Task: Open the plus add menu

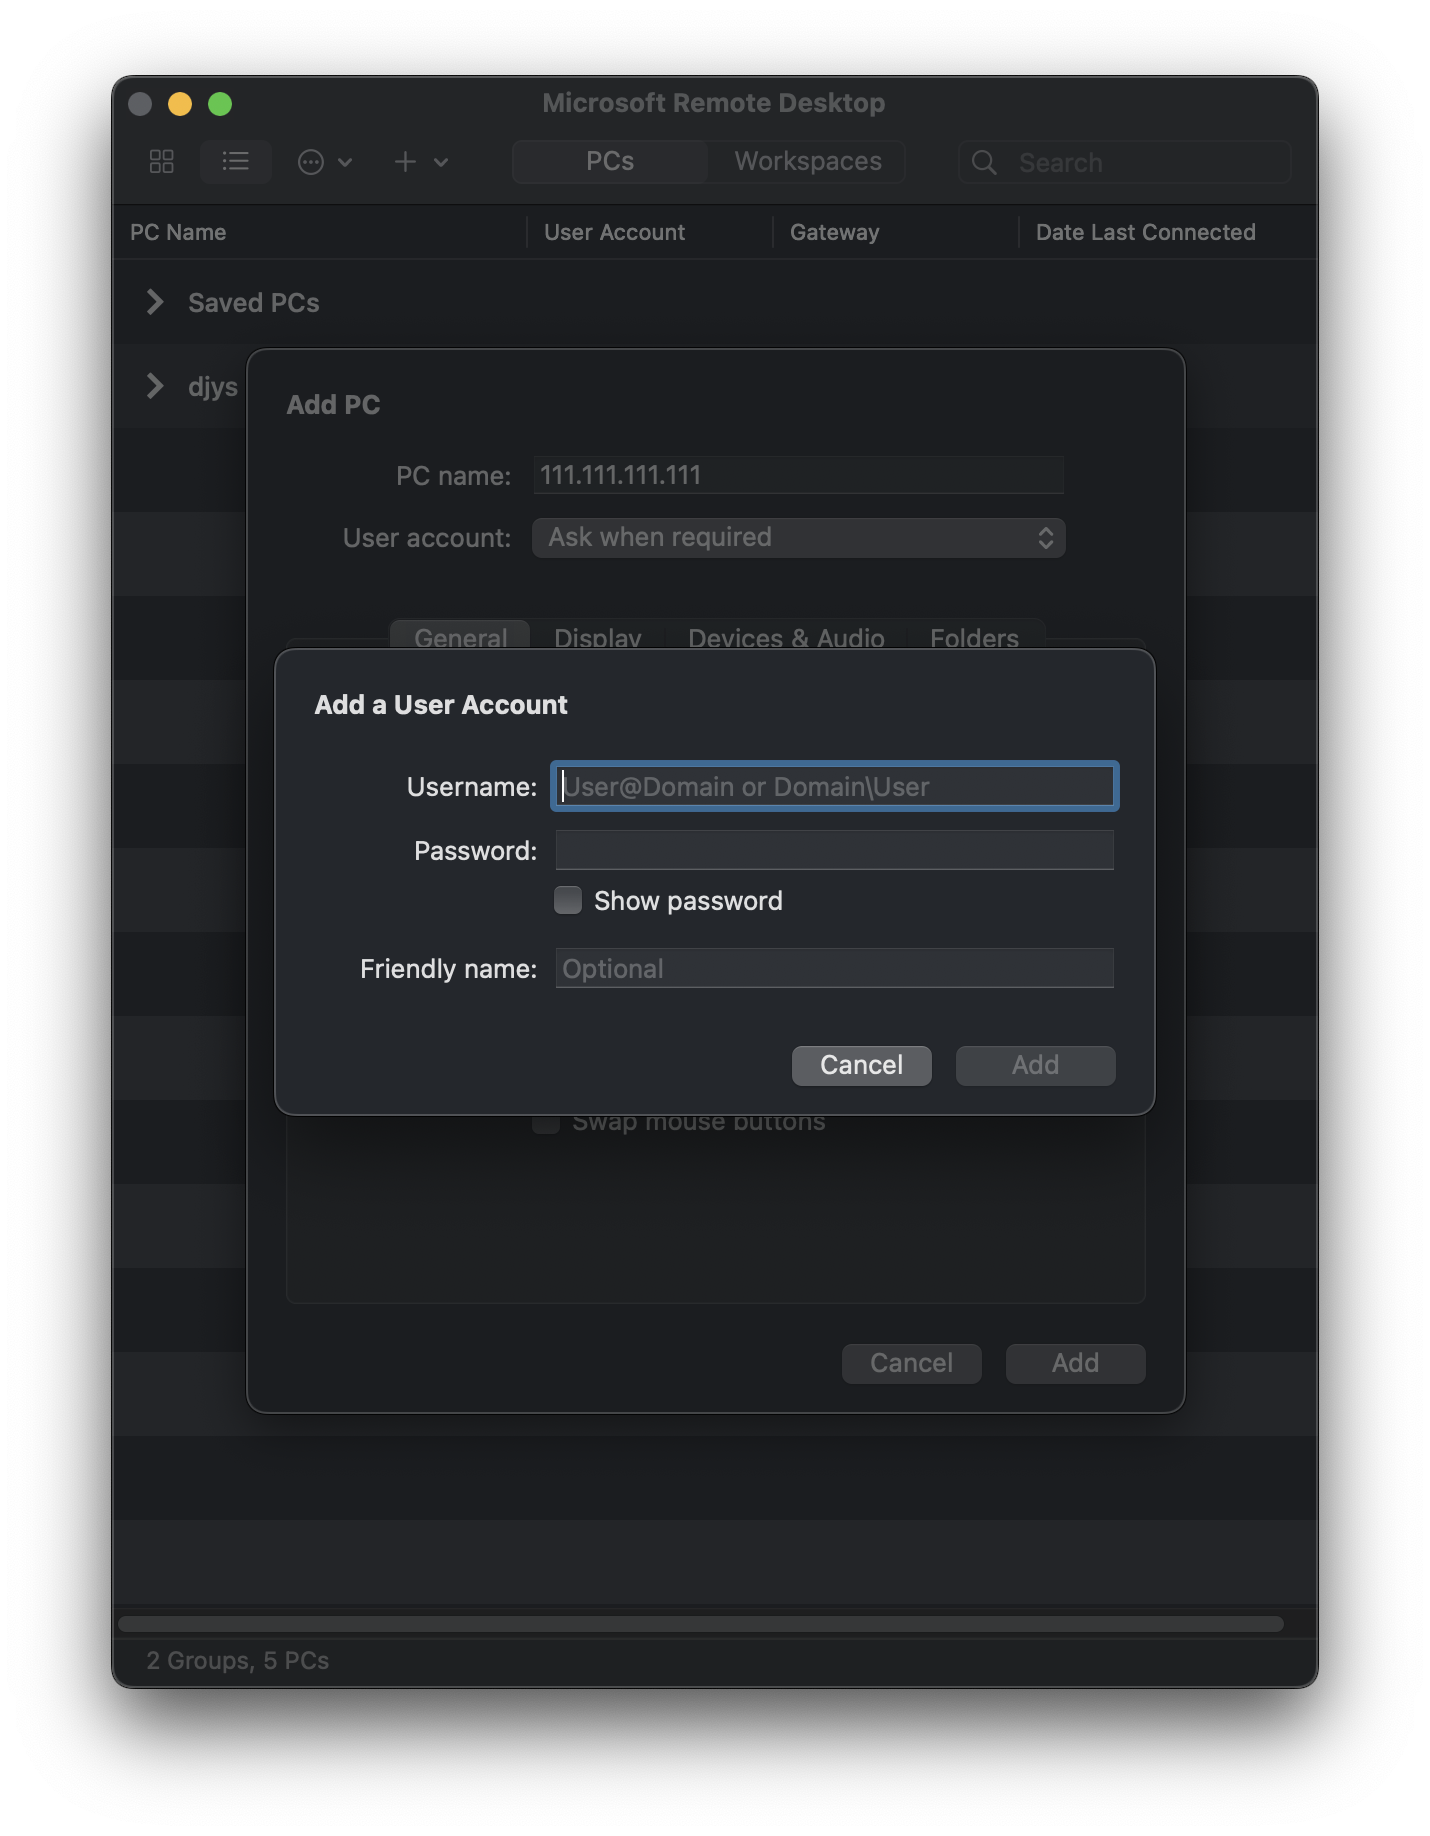Action: (x=420, y=162)
